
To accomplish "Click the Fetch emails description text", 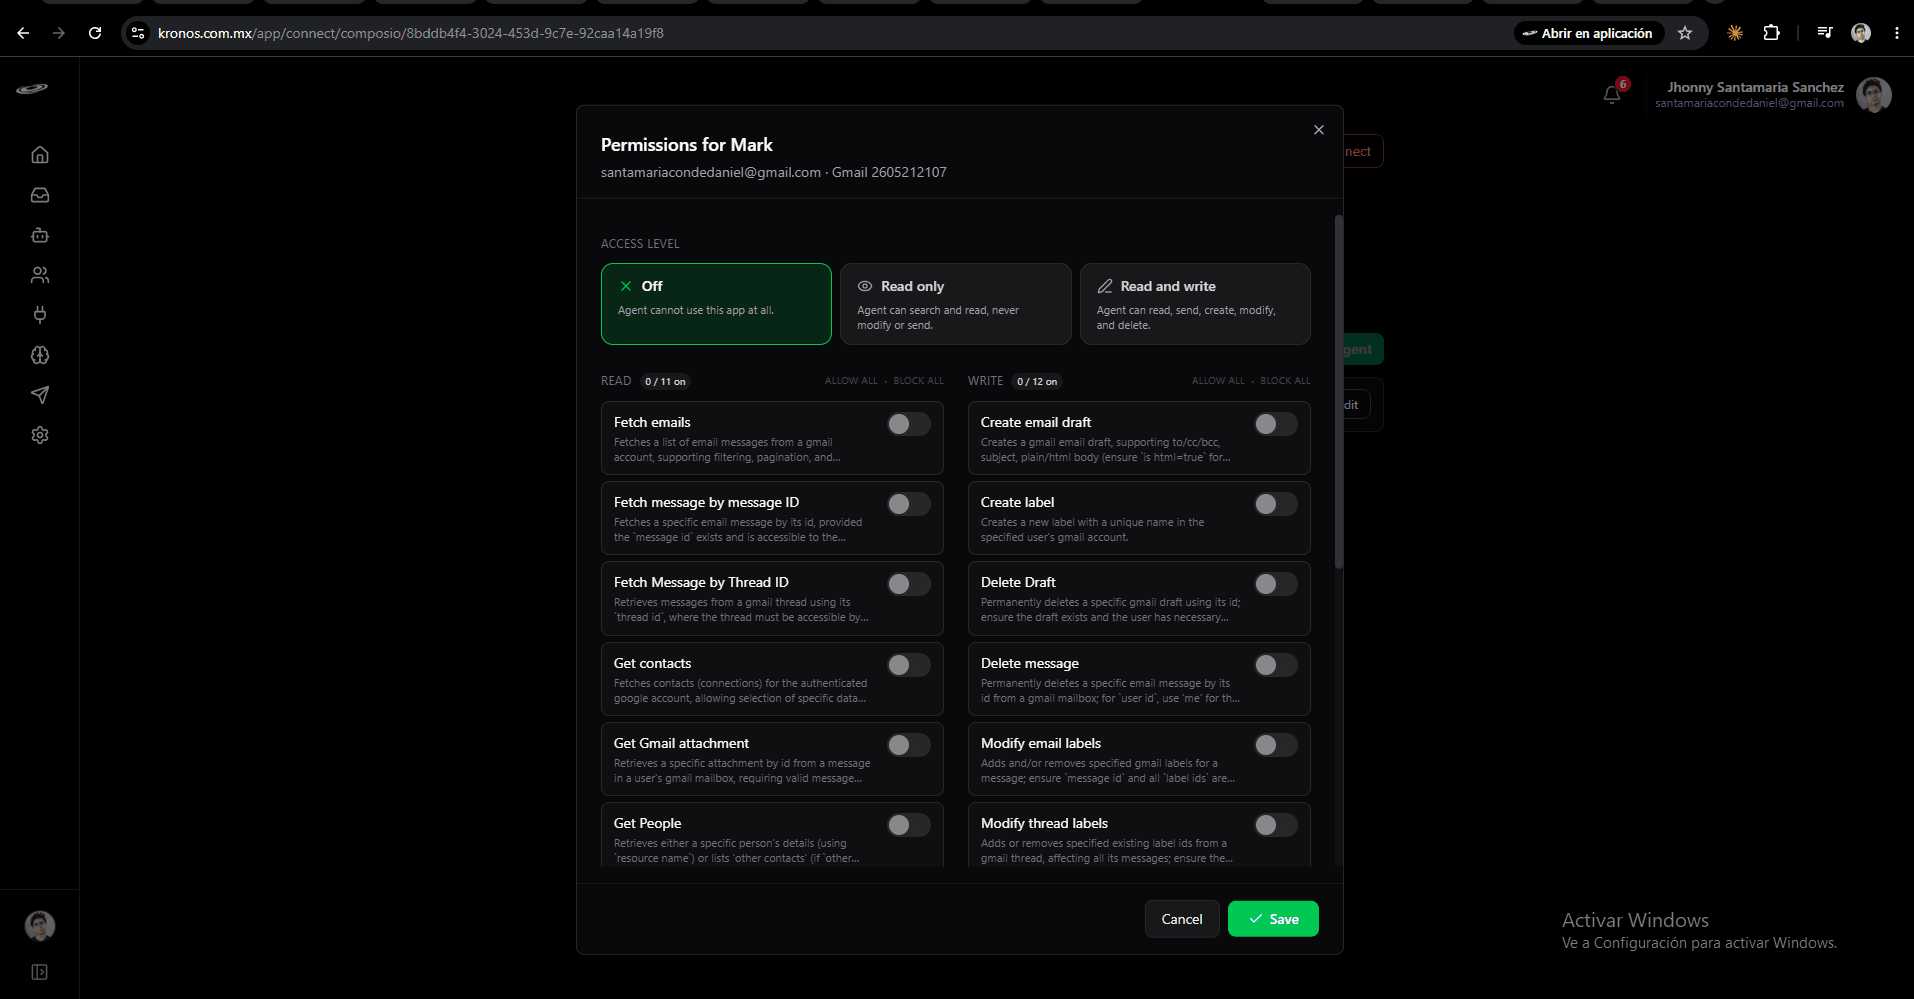I will point(727,450).
